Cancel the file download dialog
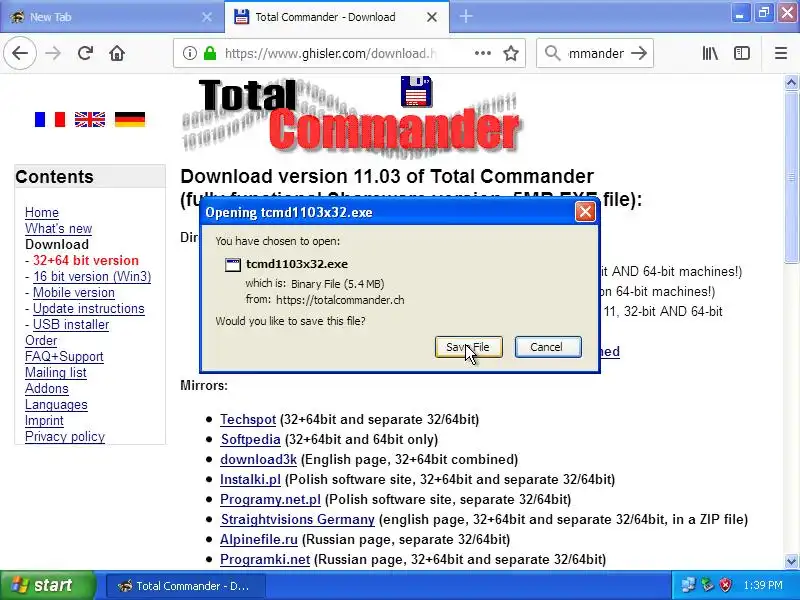This screenshot has height=600, width=800. pyautogui.click(x=547, y=347)
